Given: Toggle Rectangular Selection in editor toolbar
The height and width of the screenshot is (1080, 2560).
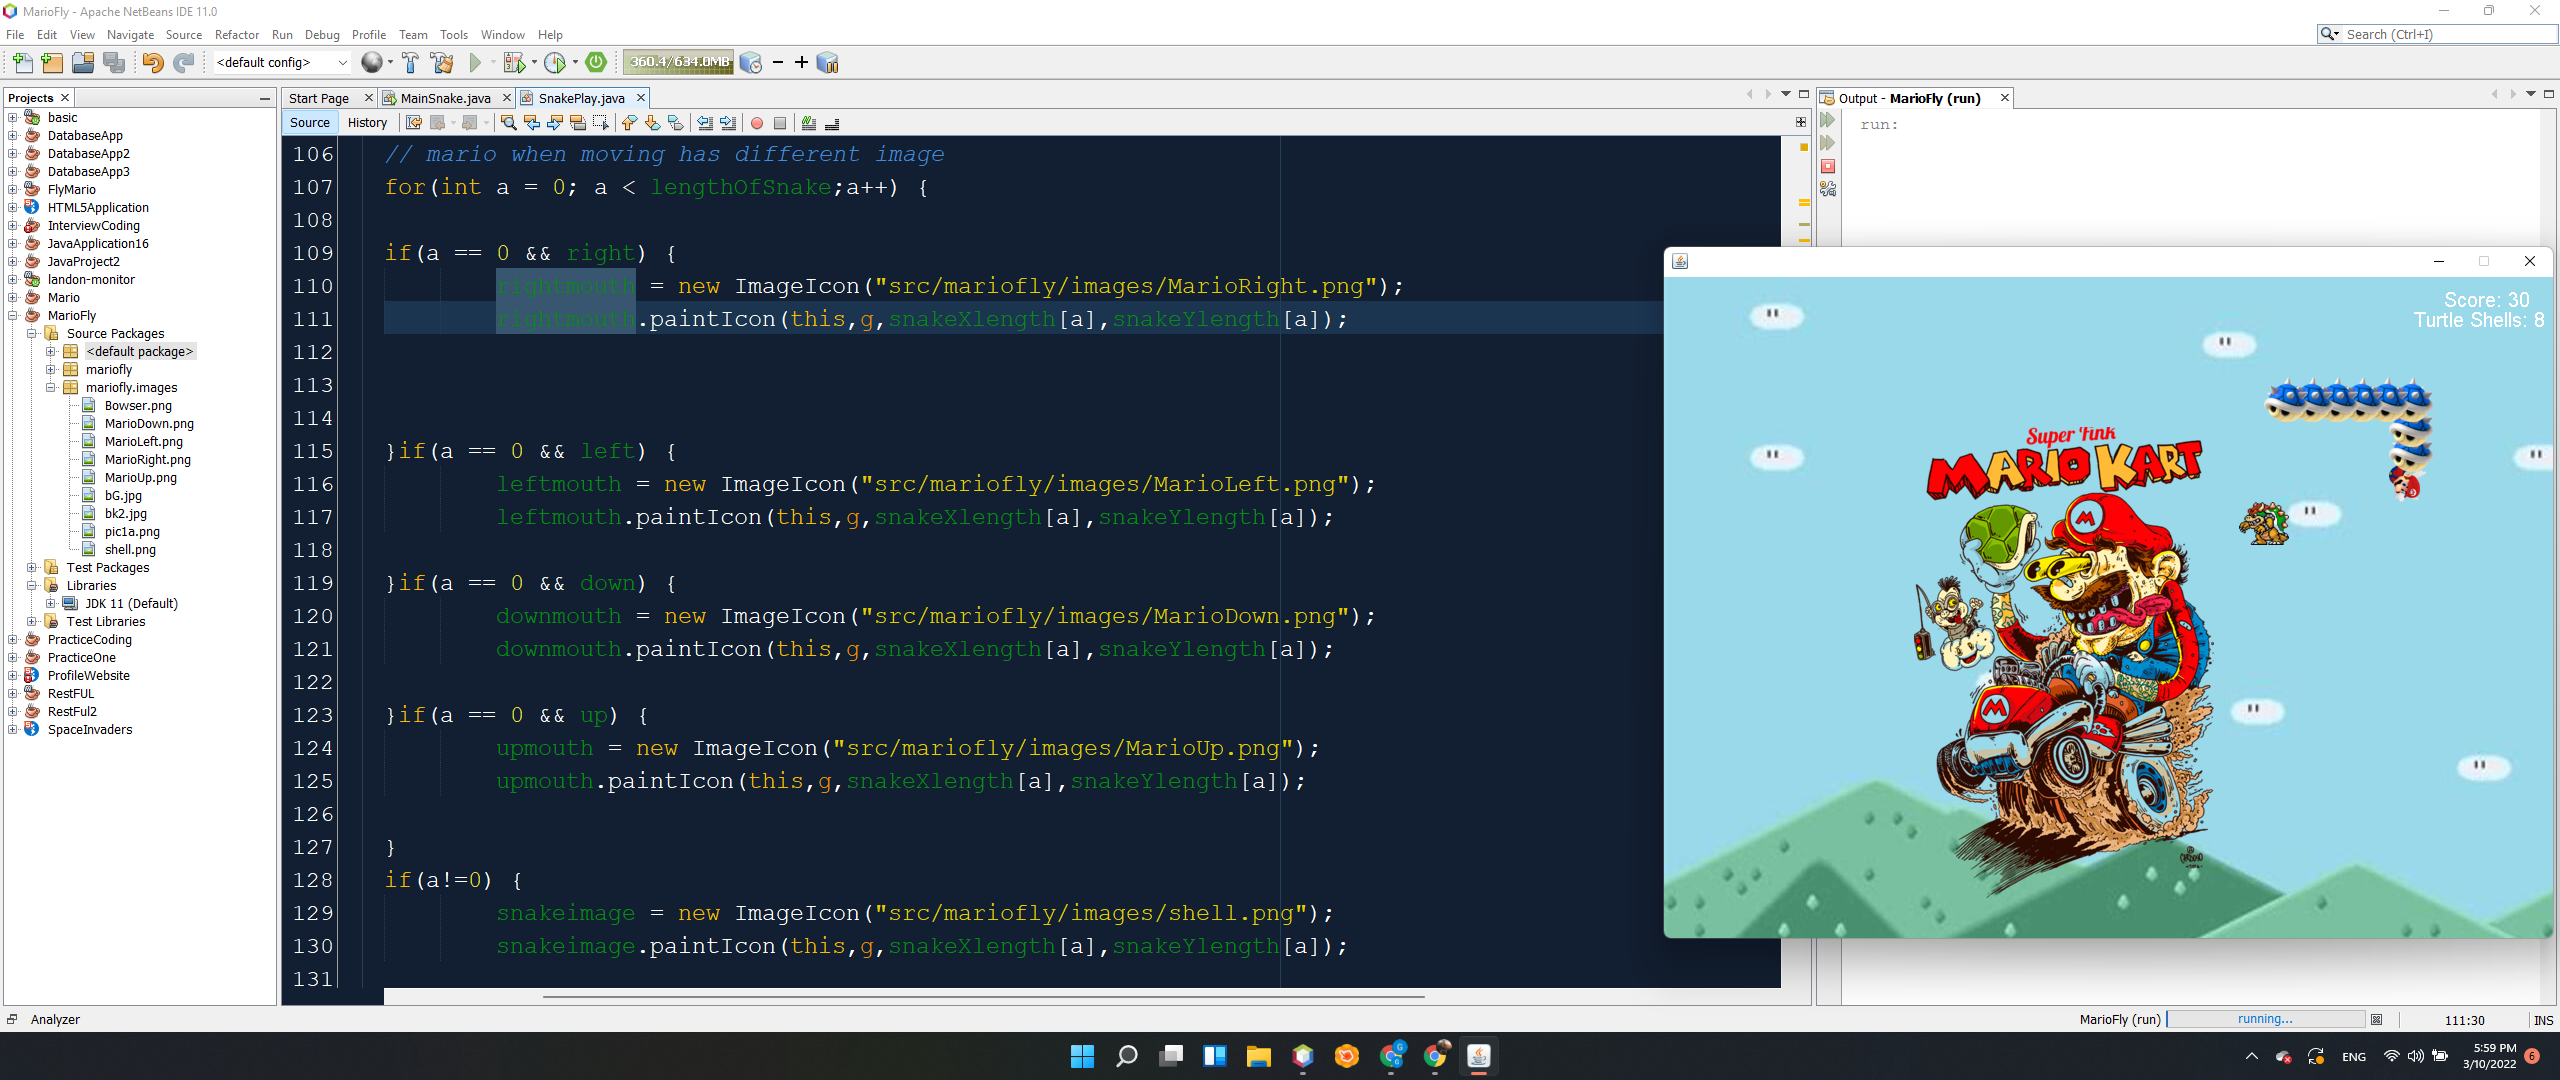Looking at the screenshot, I should coord(600,123).
